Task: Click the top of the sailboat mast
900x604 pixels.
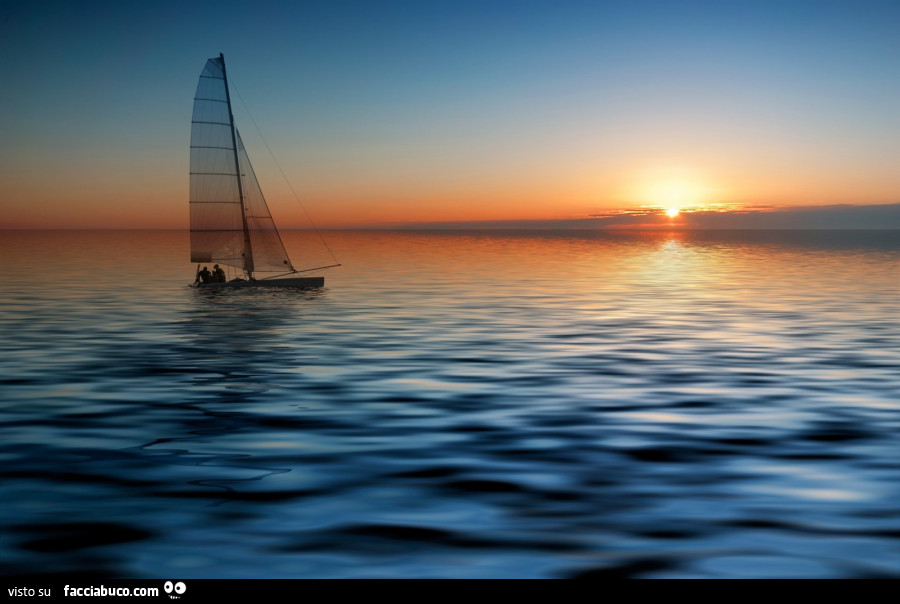Action: [x=221, y=56]
